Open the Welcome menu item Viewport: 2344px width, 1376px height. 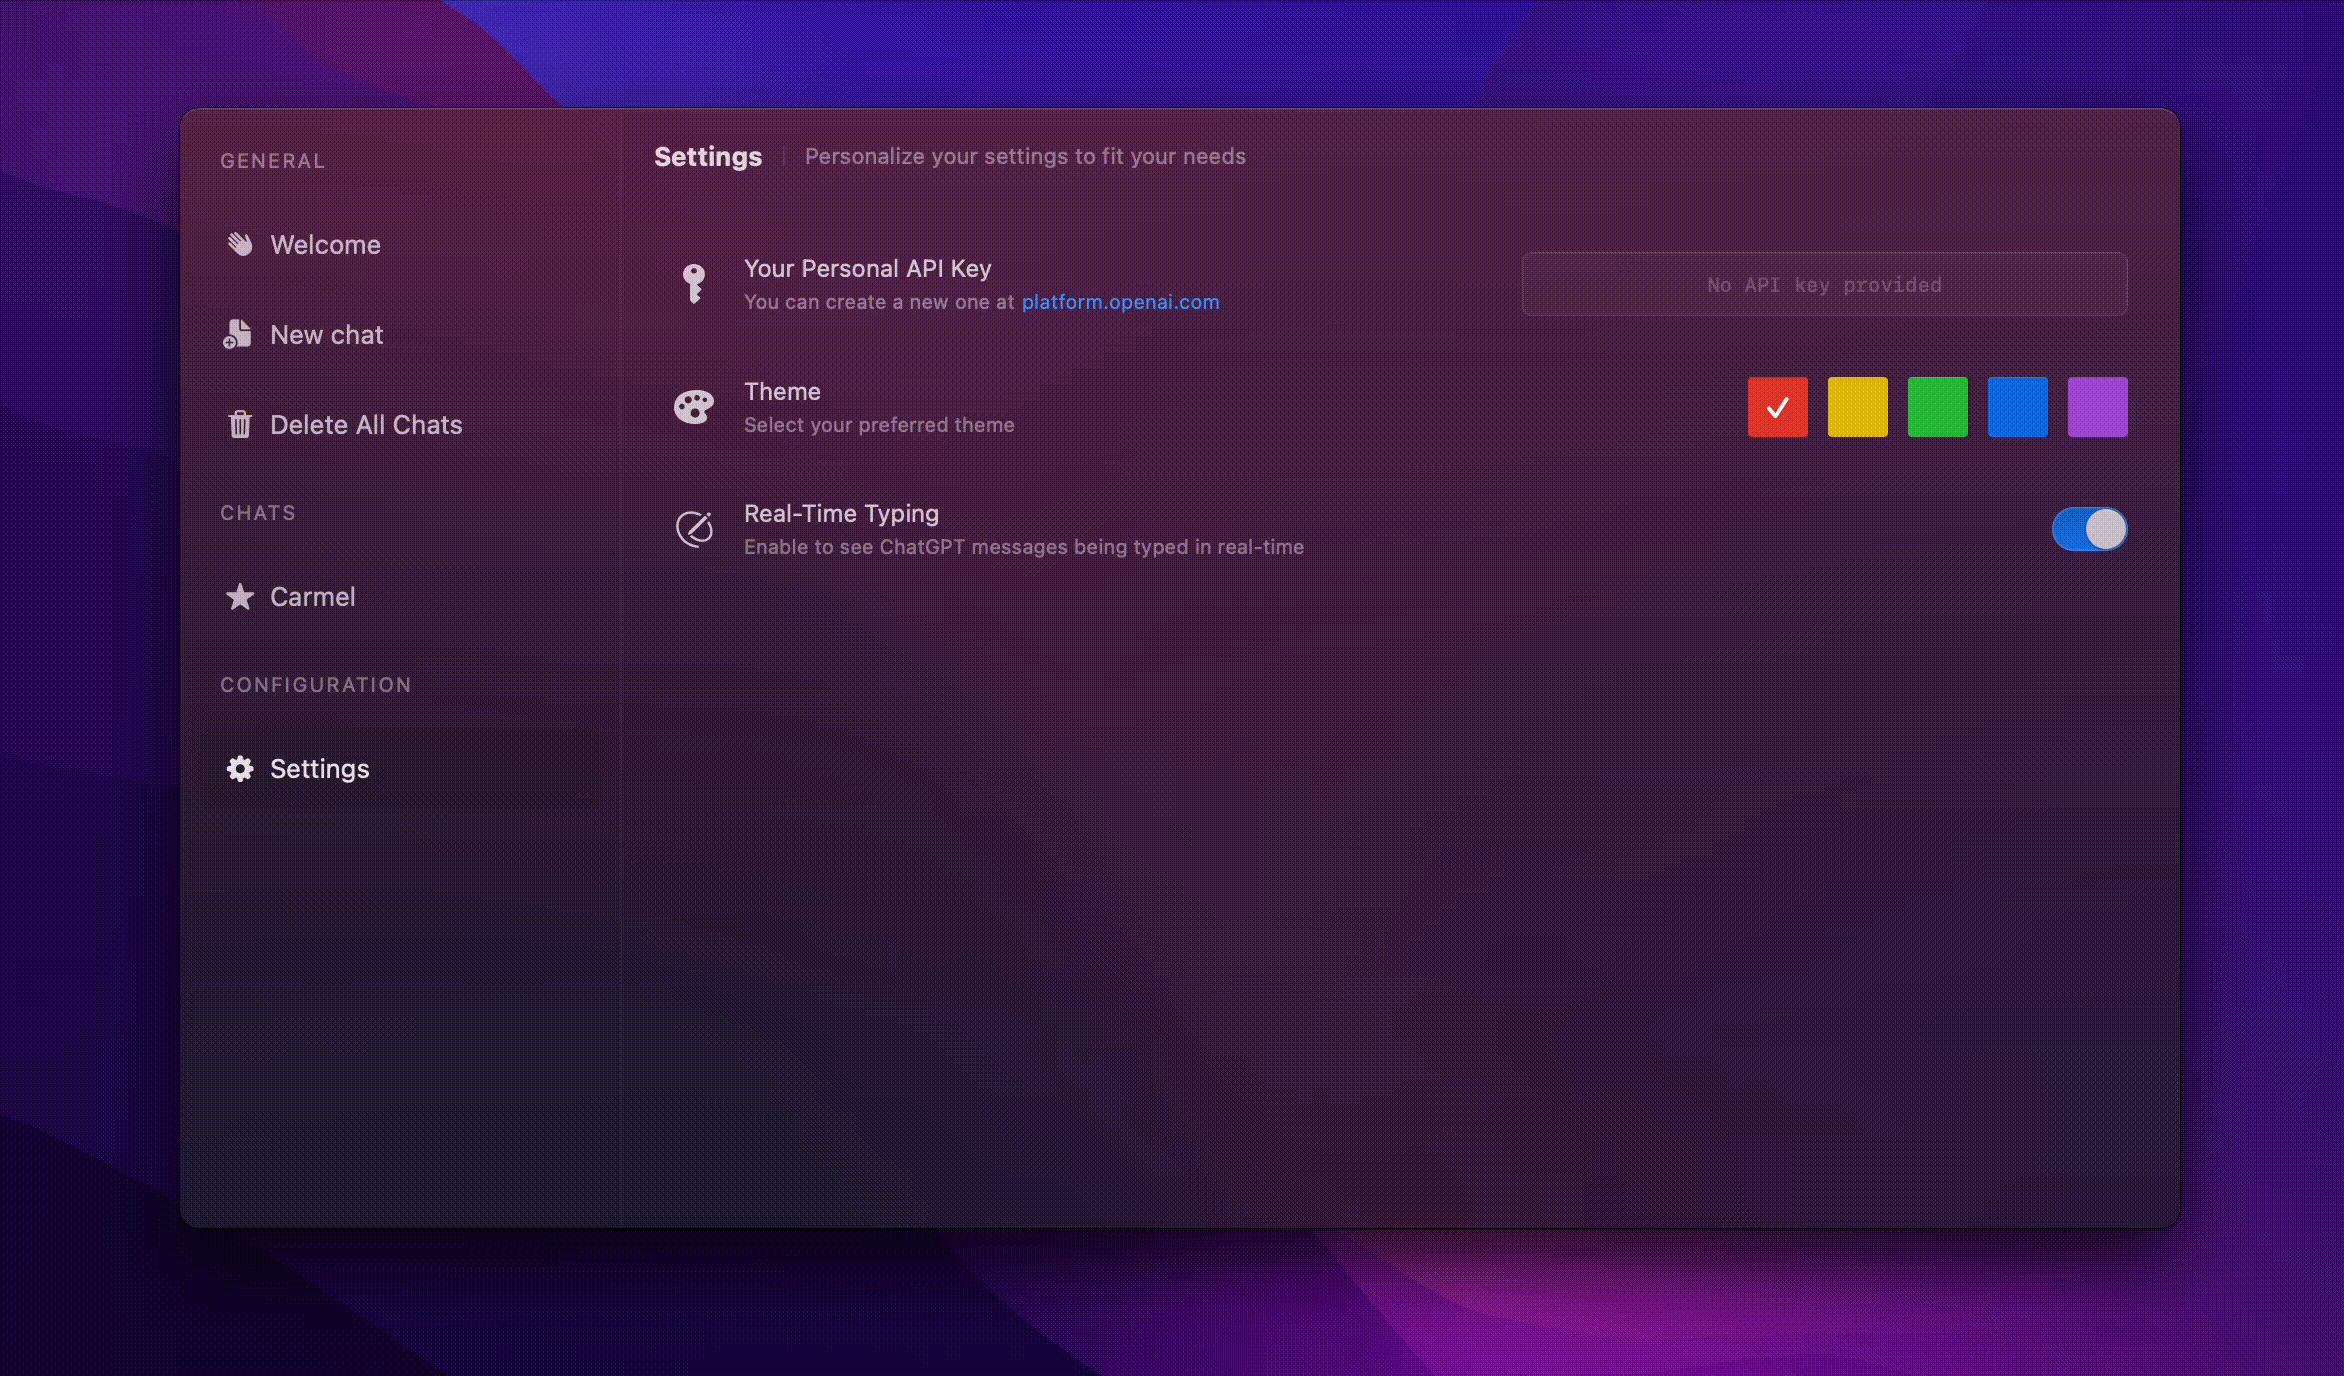325,245
